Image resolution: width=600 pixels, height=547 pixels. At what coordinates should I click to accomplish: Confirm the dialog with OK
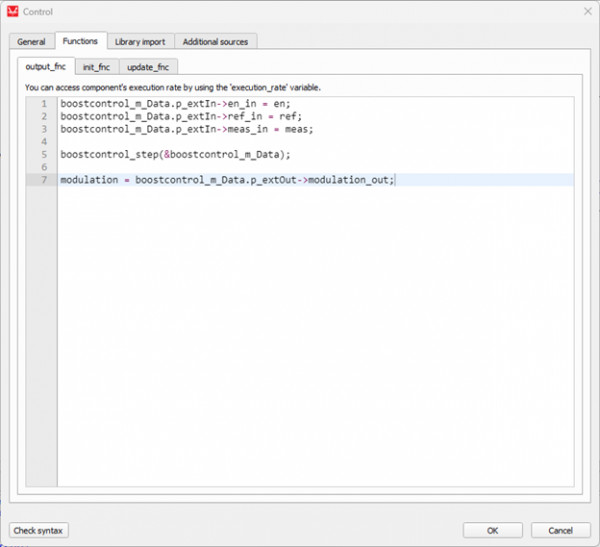pyautogui.click(x=492, y=531)
